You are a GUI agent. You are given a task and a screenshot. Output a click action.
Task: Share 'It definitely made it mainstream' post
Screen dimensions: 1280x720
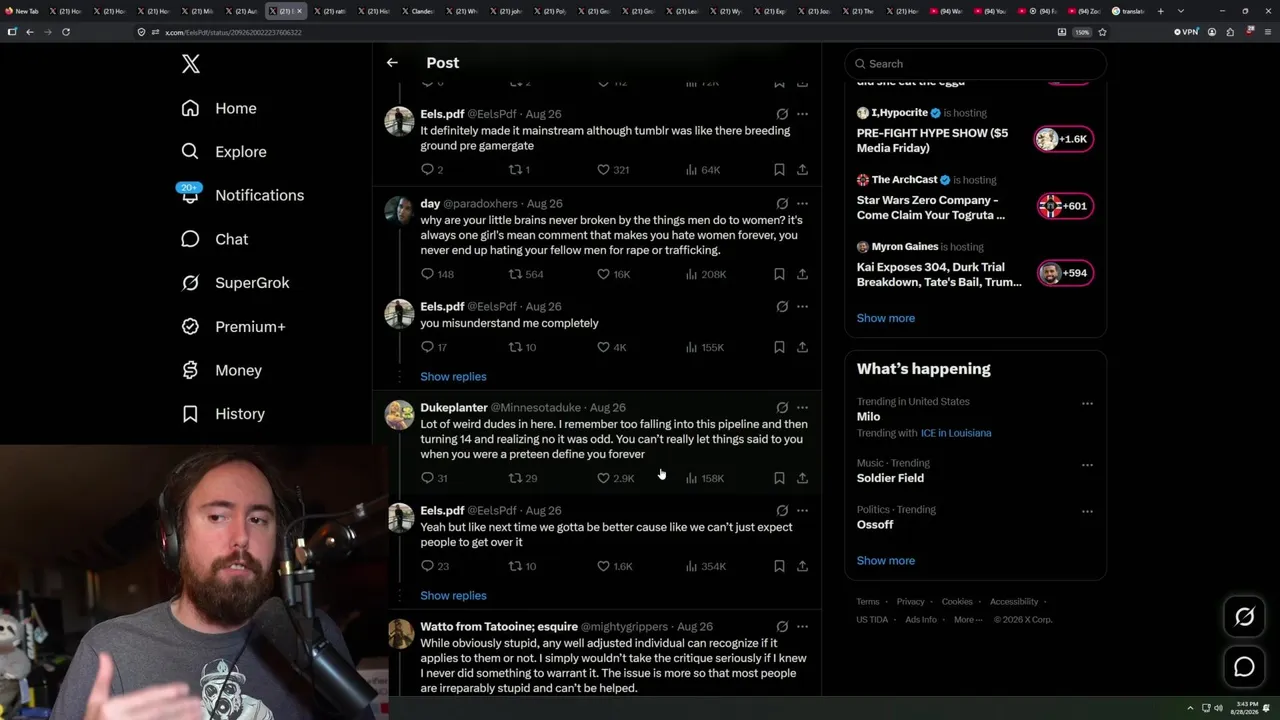coord(802,170)
